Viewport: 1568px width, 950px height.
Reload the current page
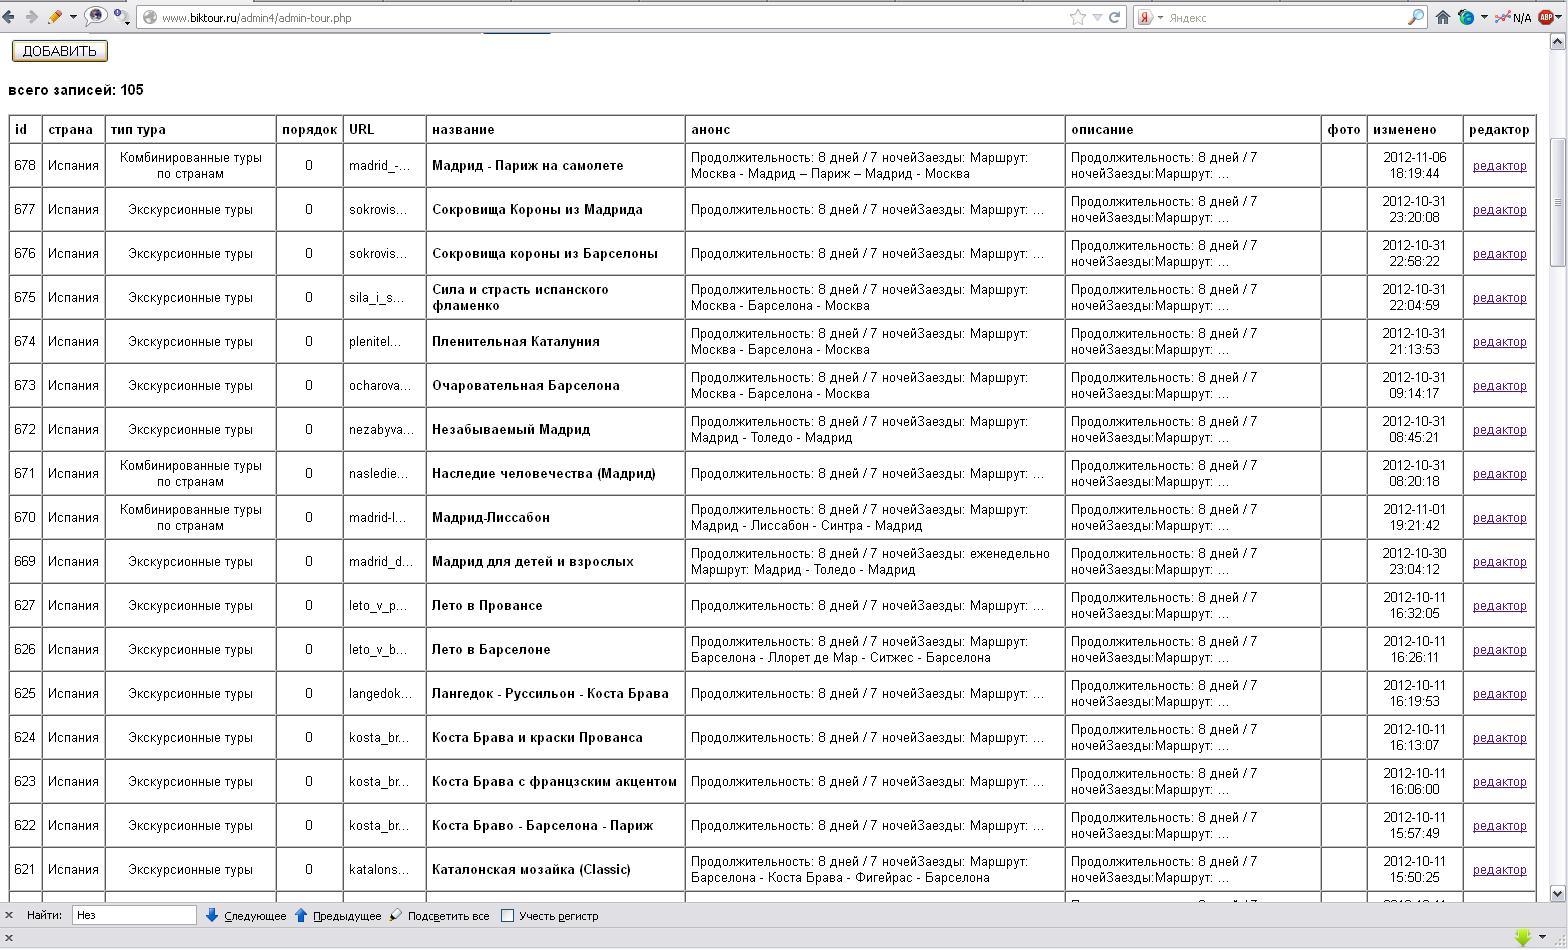coord(1114,17)
